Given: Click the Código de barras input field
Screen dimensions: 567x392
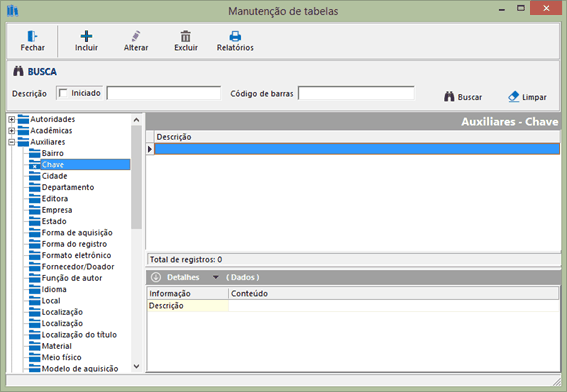Looking at the screenshot, I should pos(356,93).
